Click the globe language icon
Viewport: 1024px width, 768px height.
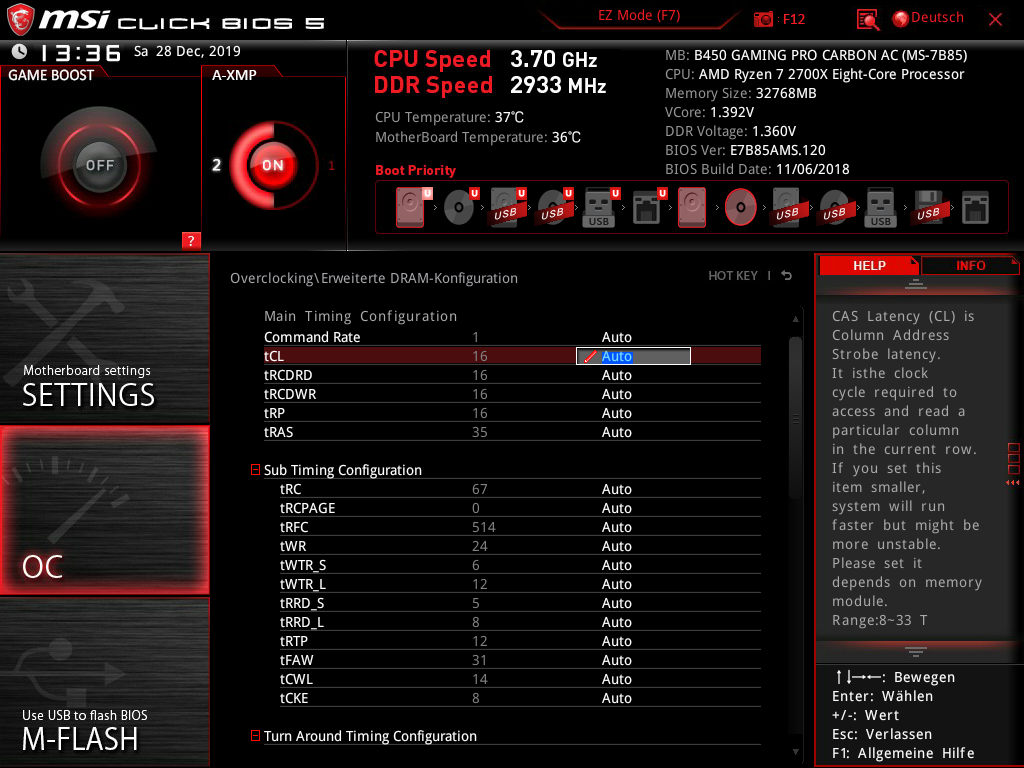pyautogui.click(x=901, y=19)
